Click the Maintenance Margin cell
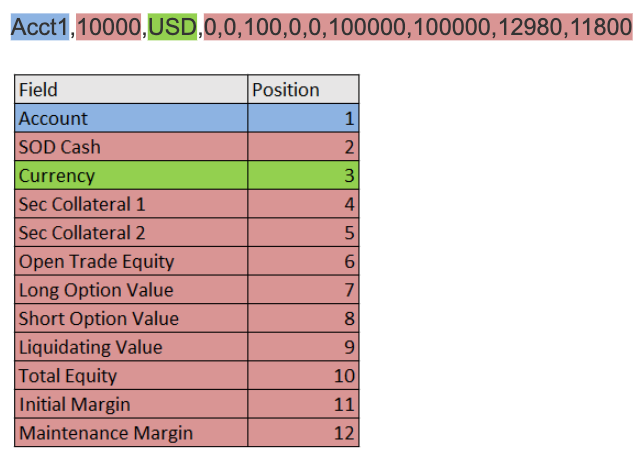This screenshot has height=462, width=640. click(131, 432)
